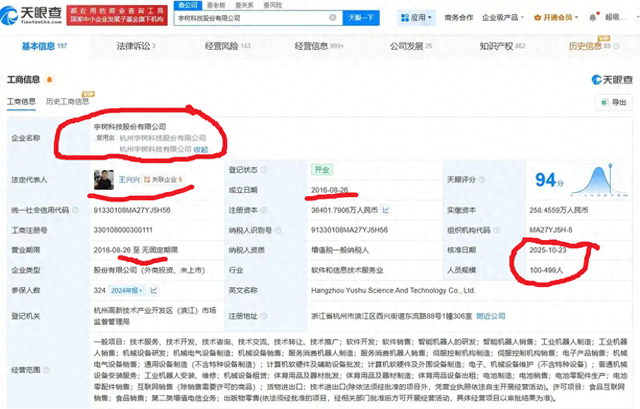
Task: Clear the search box with the X icon
Action: 333,17
